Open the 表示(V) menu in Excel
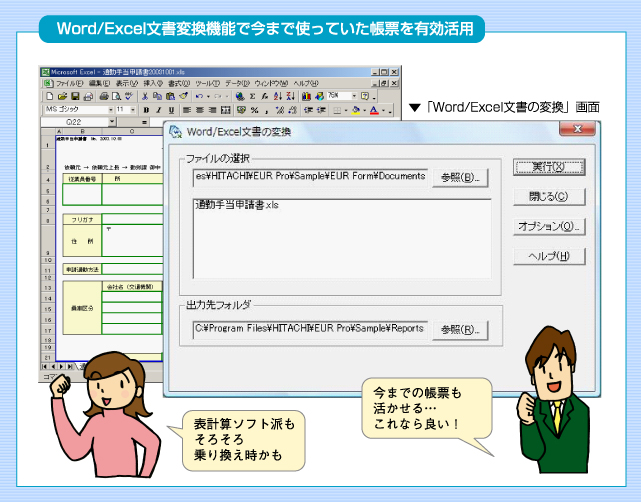This screenshot has width=641, height=502. 126,83
